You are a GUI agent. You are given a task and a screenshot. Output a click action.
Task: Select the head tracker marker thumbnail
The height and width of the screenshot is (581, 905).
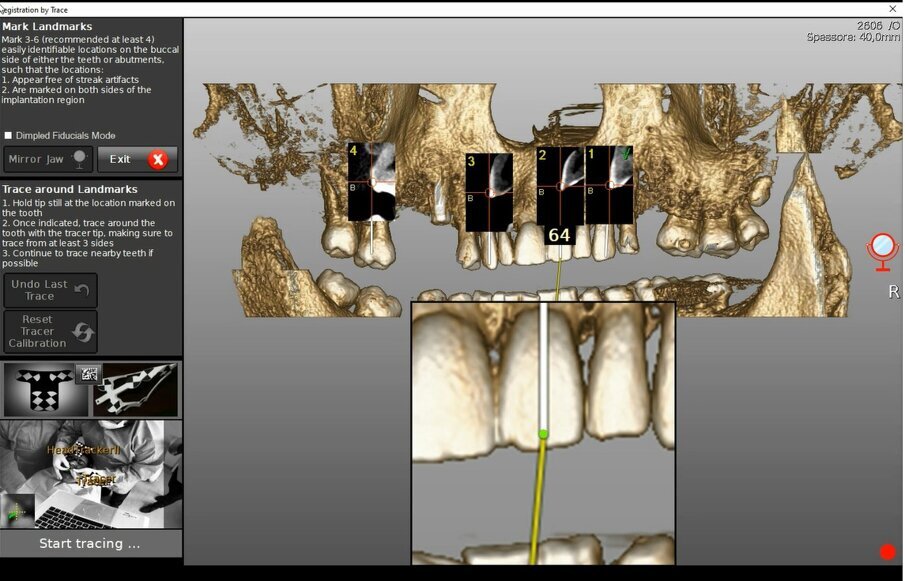coord(45,390)
